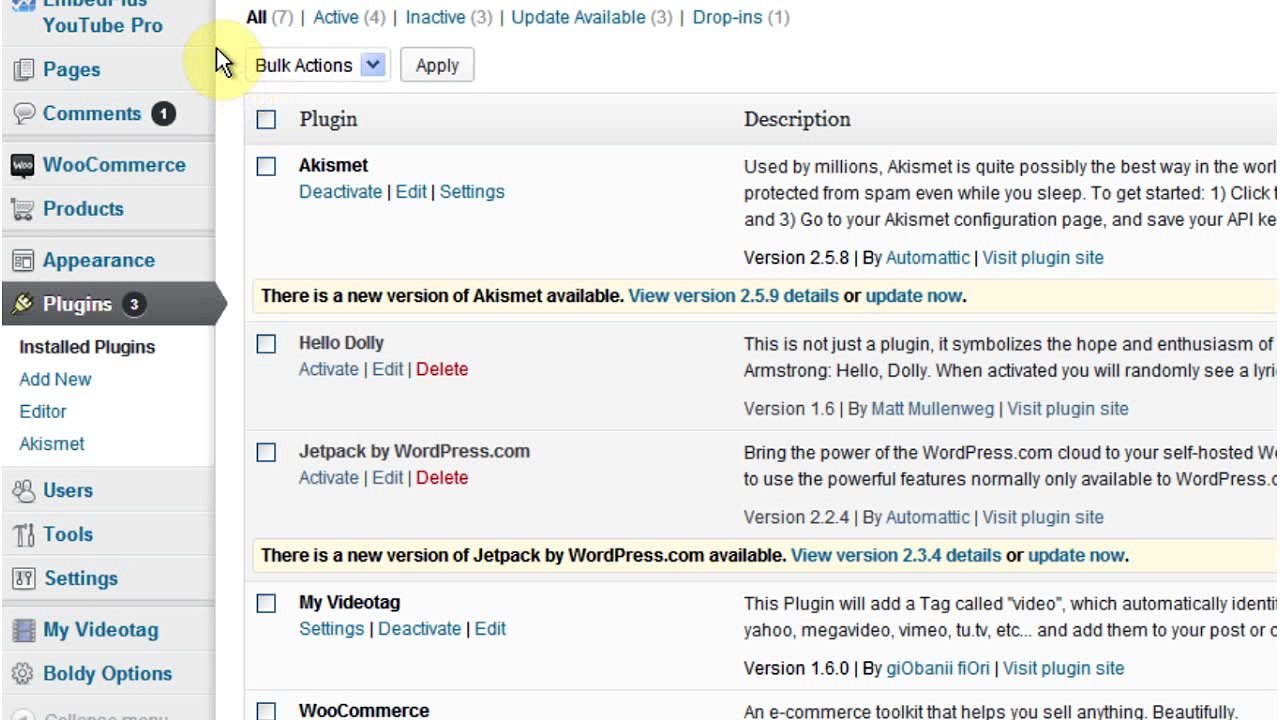Click the WooCommerce plugin name
1280x720 pixels.
point(364,711)
